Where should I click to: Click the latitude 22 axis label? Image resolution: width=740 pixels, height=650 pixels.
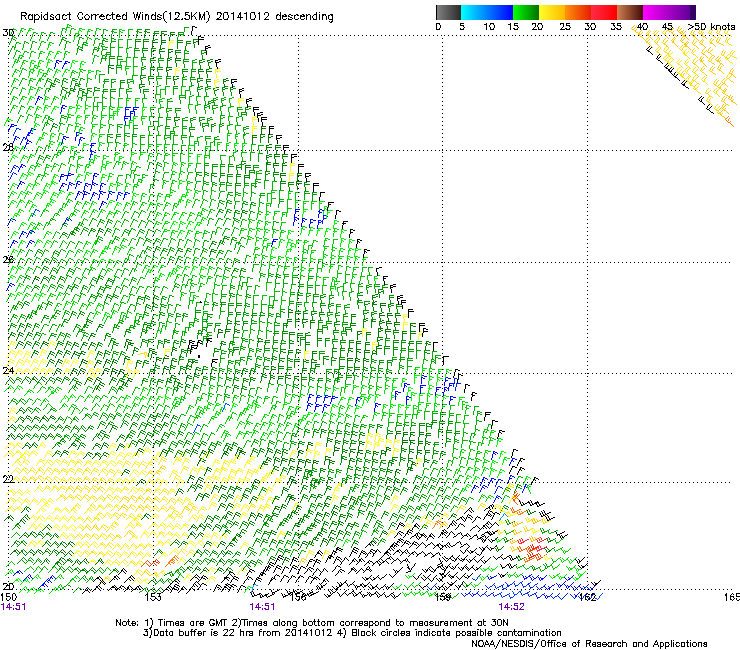pos(8,479)
